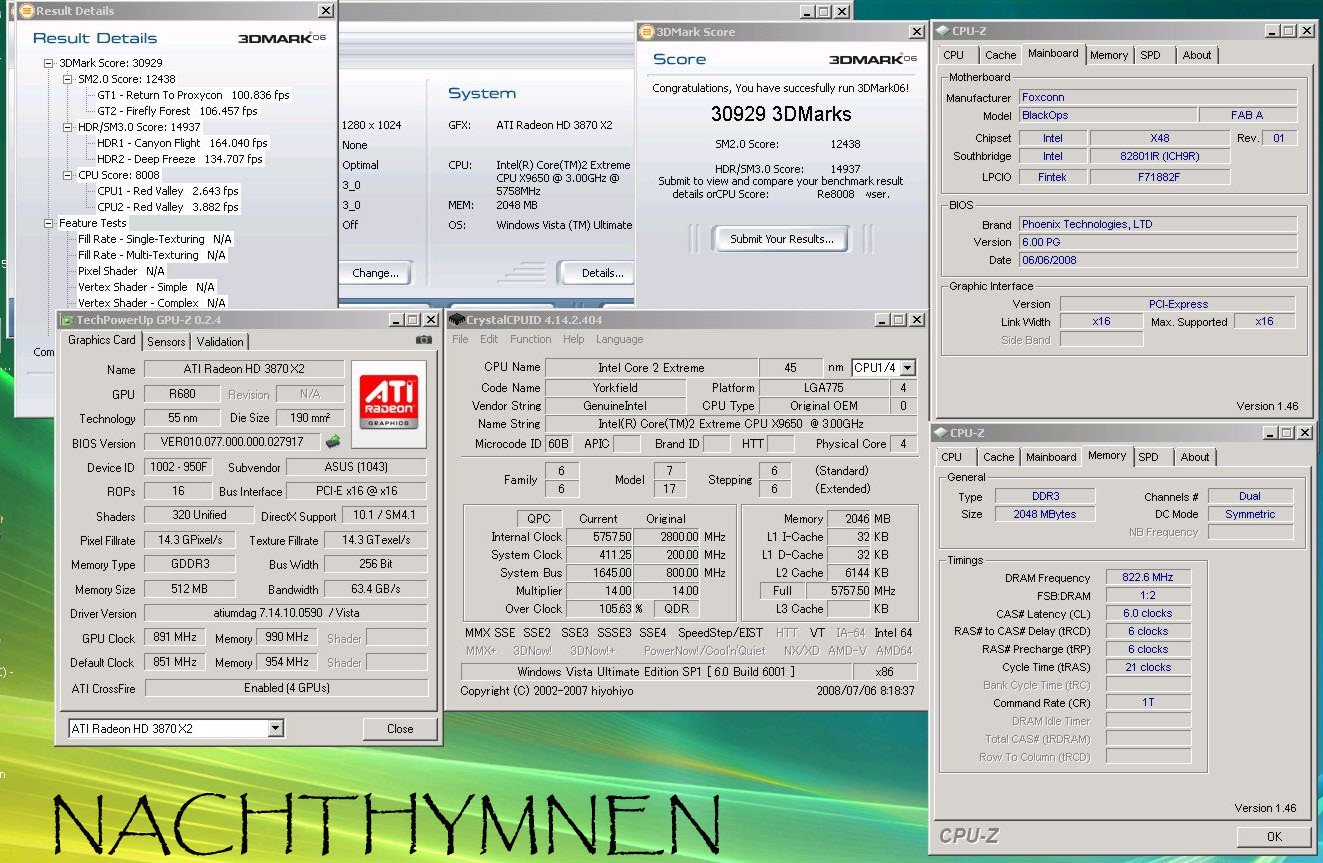
Task: Click the Close button in GPU-Z
Action: click(x=400, y=729)
